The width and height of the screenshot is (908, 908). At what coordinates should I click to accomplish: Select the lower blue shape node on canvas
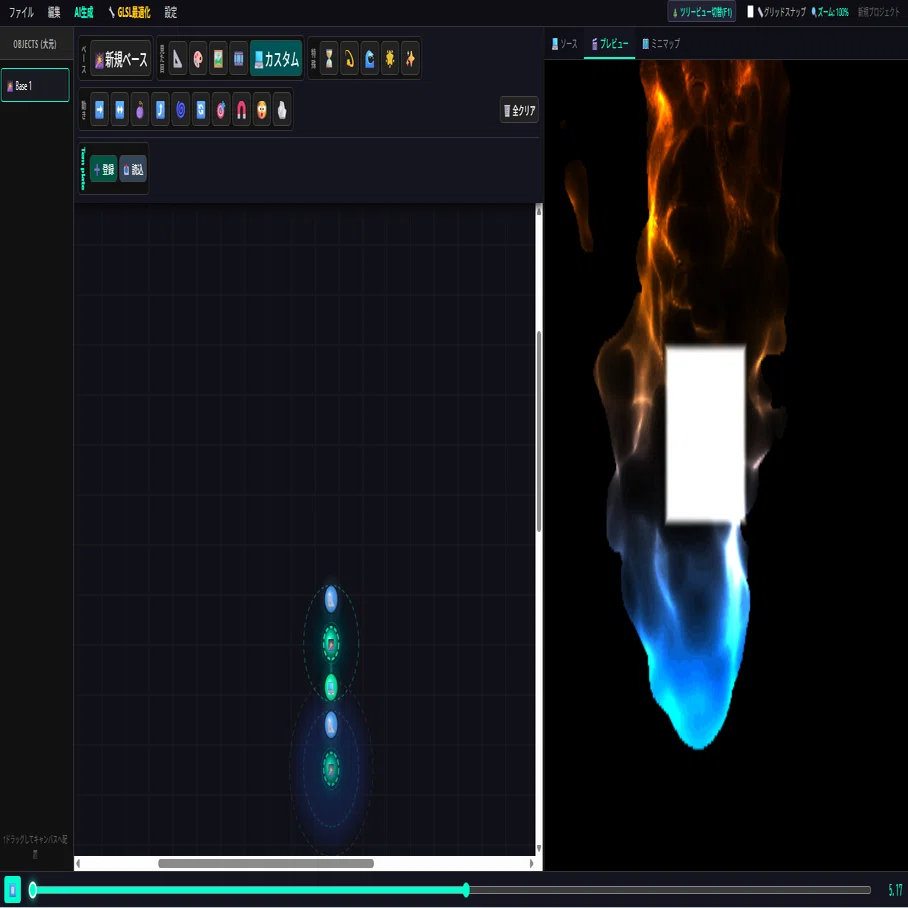(x=331, y=725)
